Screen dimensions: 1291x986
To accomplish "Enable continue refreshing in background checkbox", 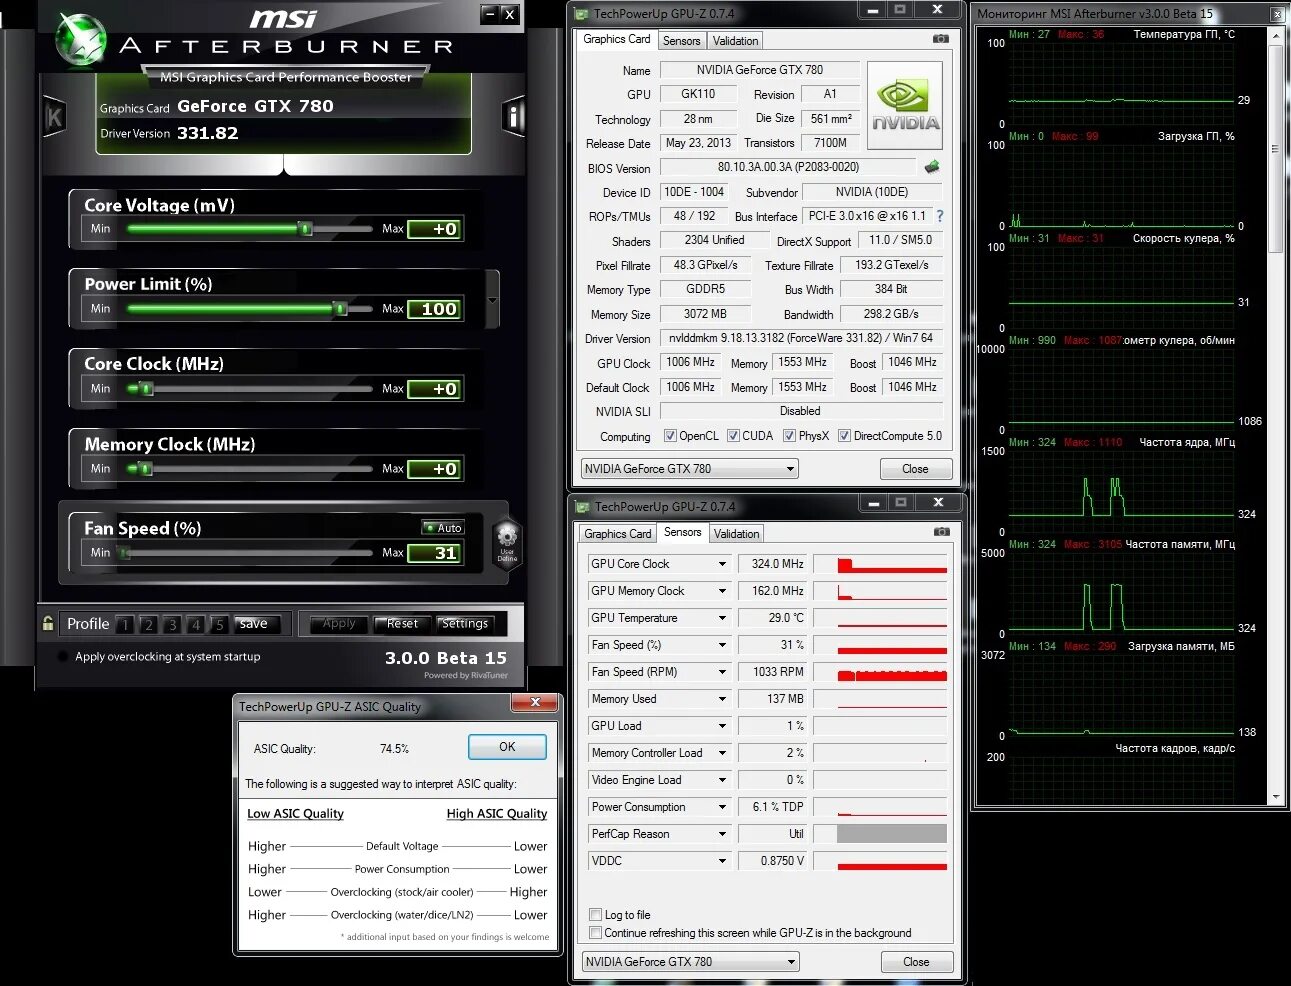I will coord(596,932).
